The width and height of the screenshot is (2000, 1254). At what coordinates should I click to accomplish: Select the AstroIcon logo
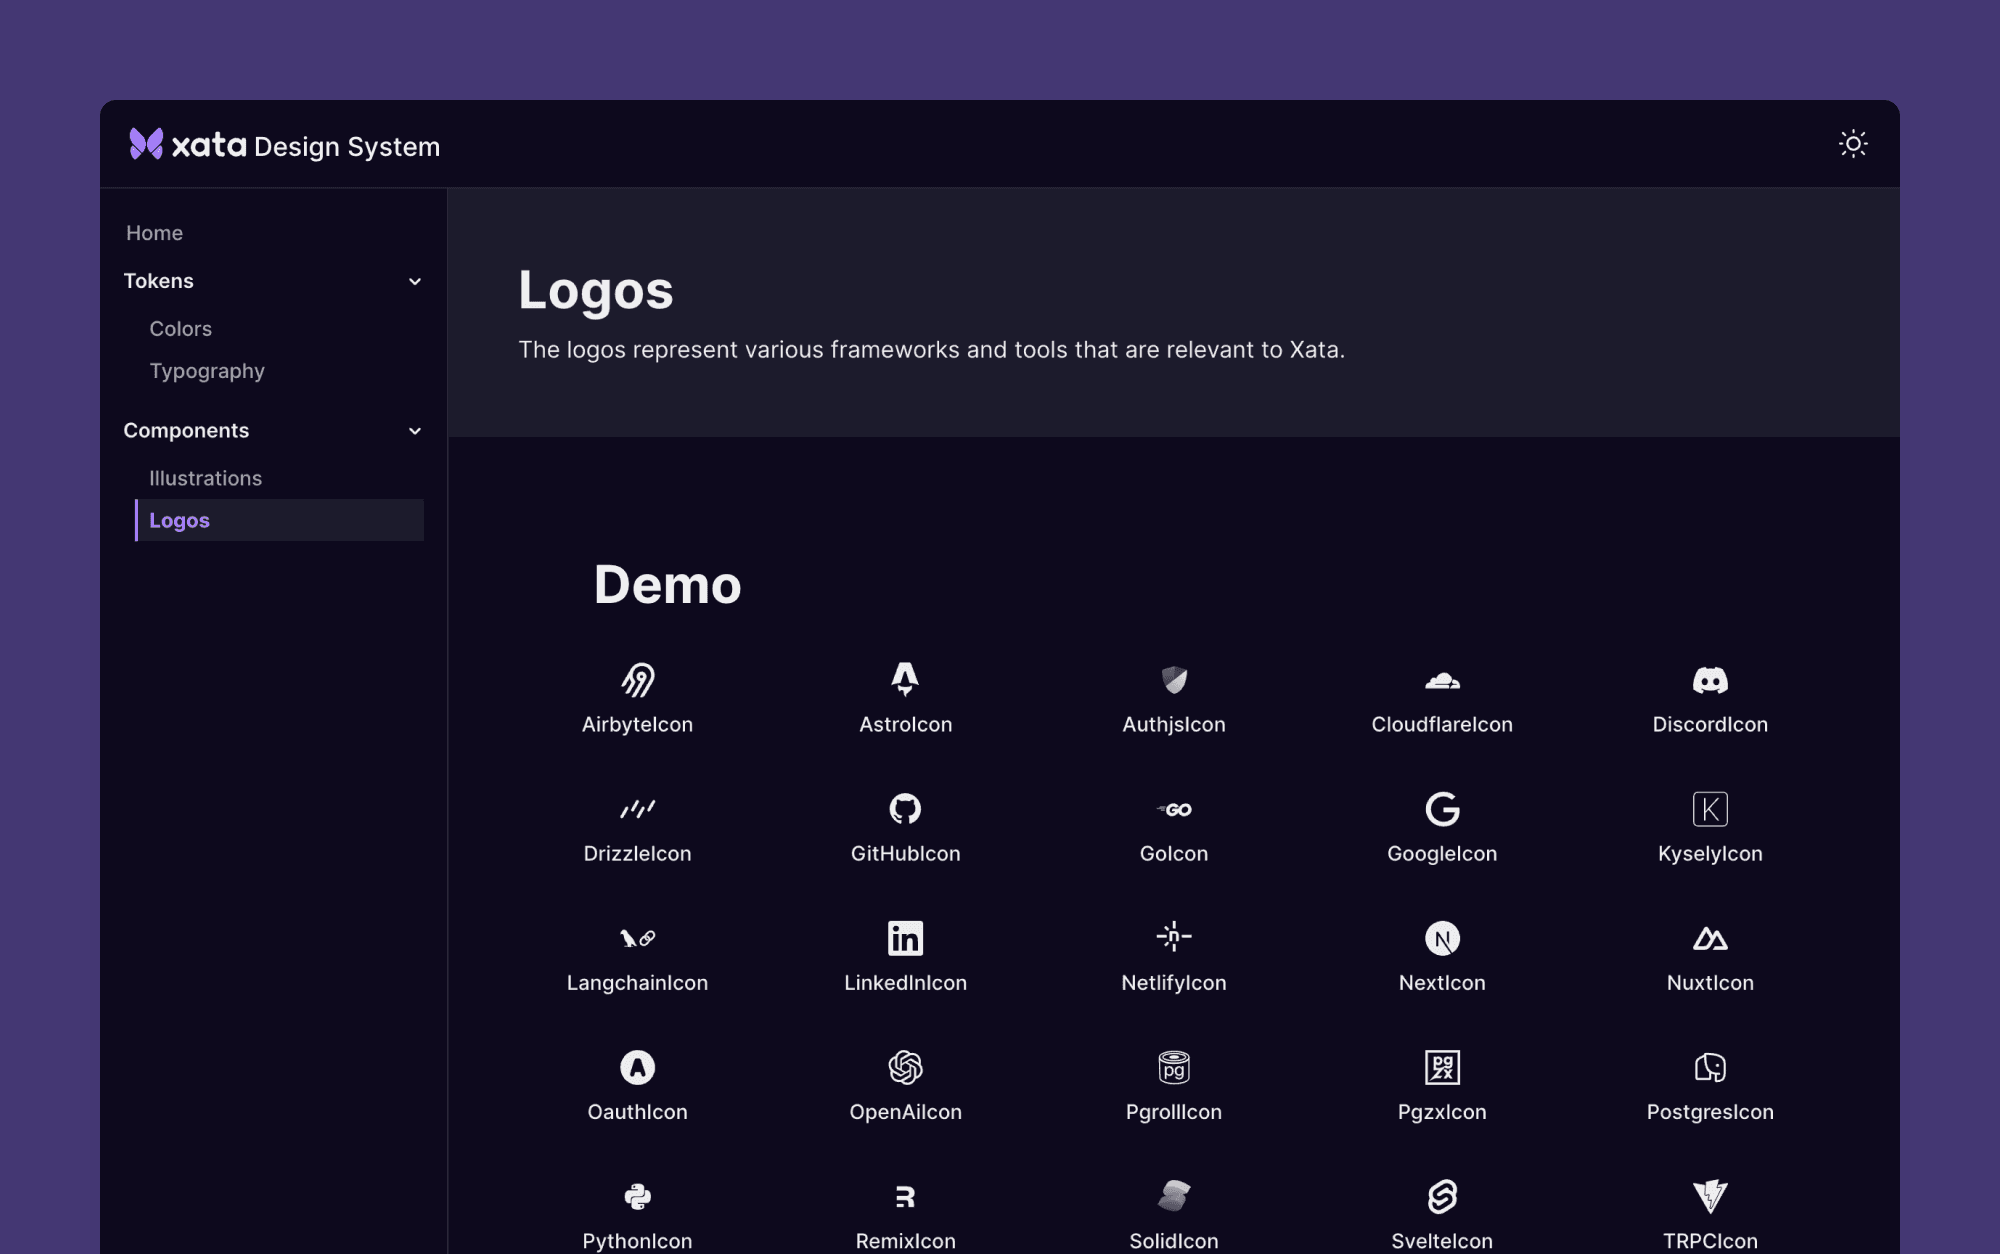[x=904, y=680]
